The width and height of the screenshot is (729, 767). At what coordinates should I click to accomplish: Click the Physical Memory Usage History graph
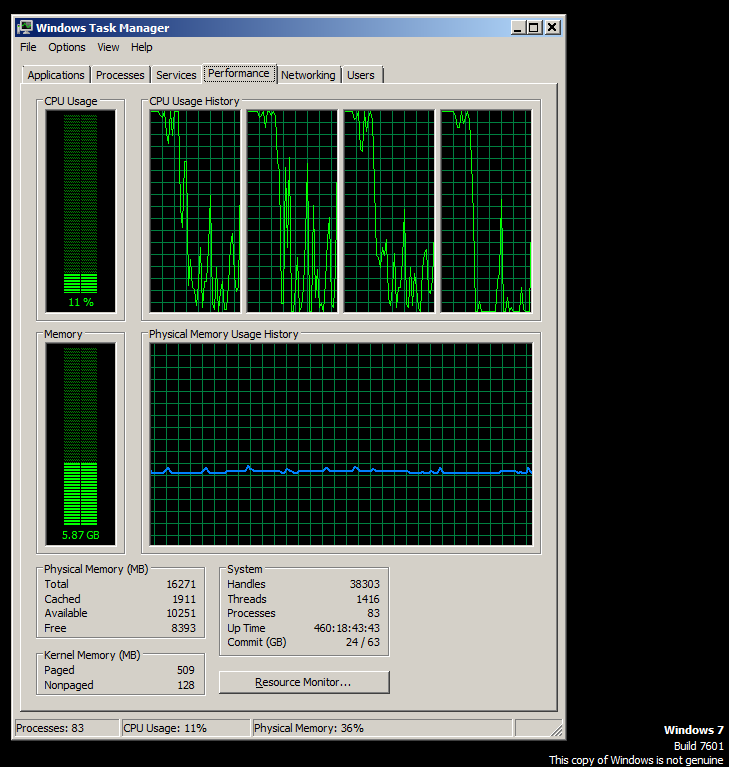tap(341, 444)
